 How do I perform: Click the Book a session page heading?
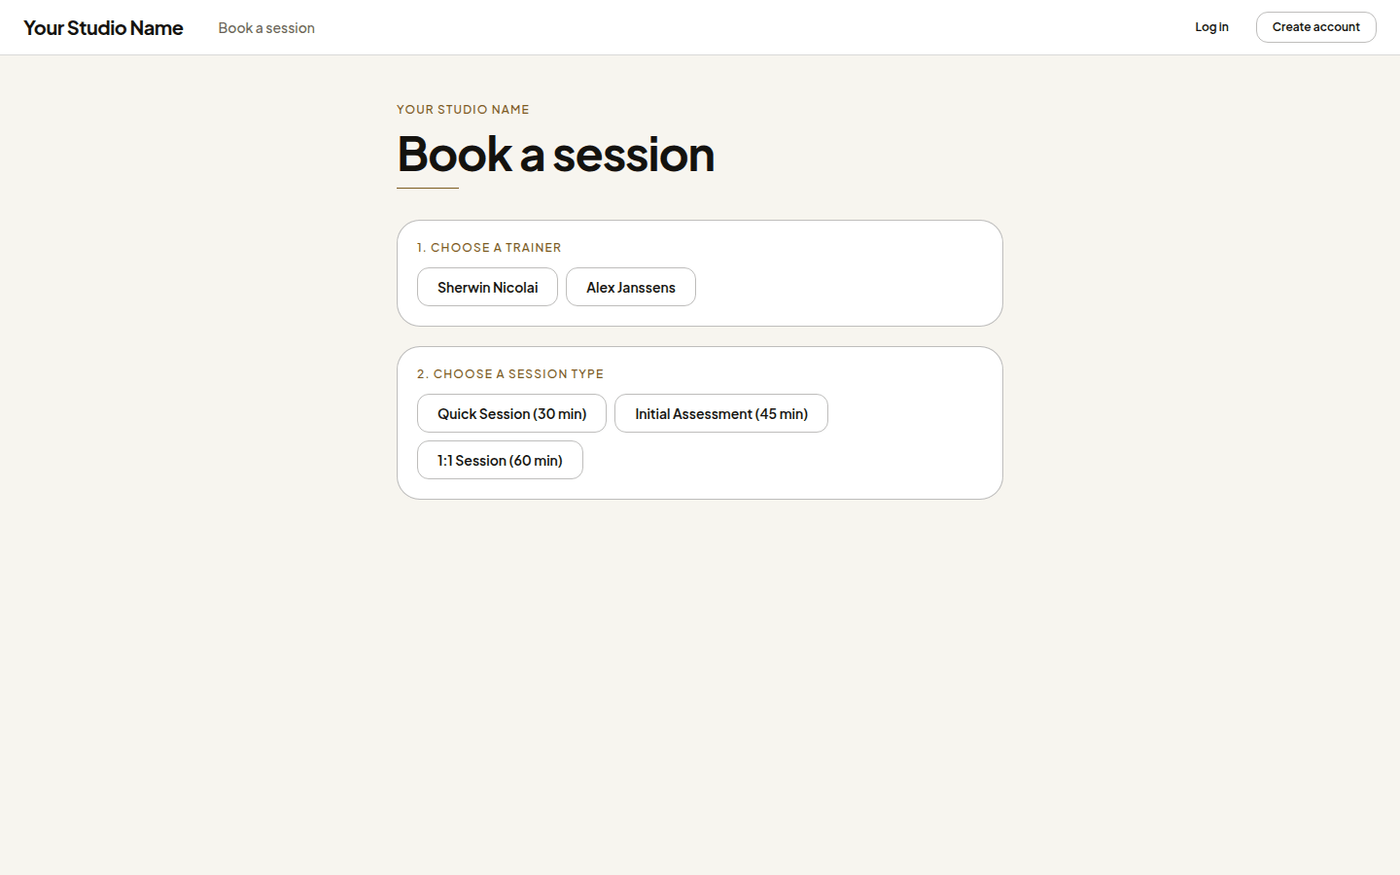coord(556,154)
